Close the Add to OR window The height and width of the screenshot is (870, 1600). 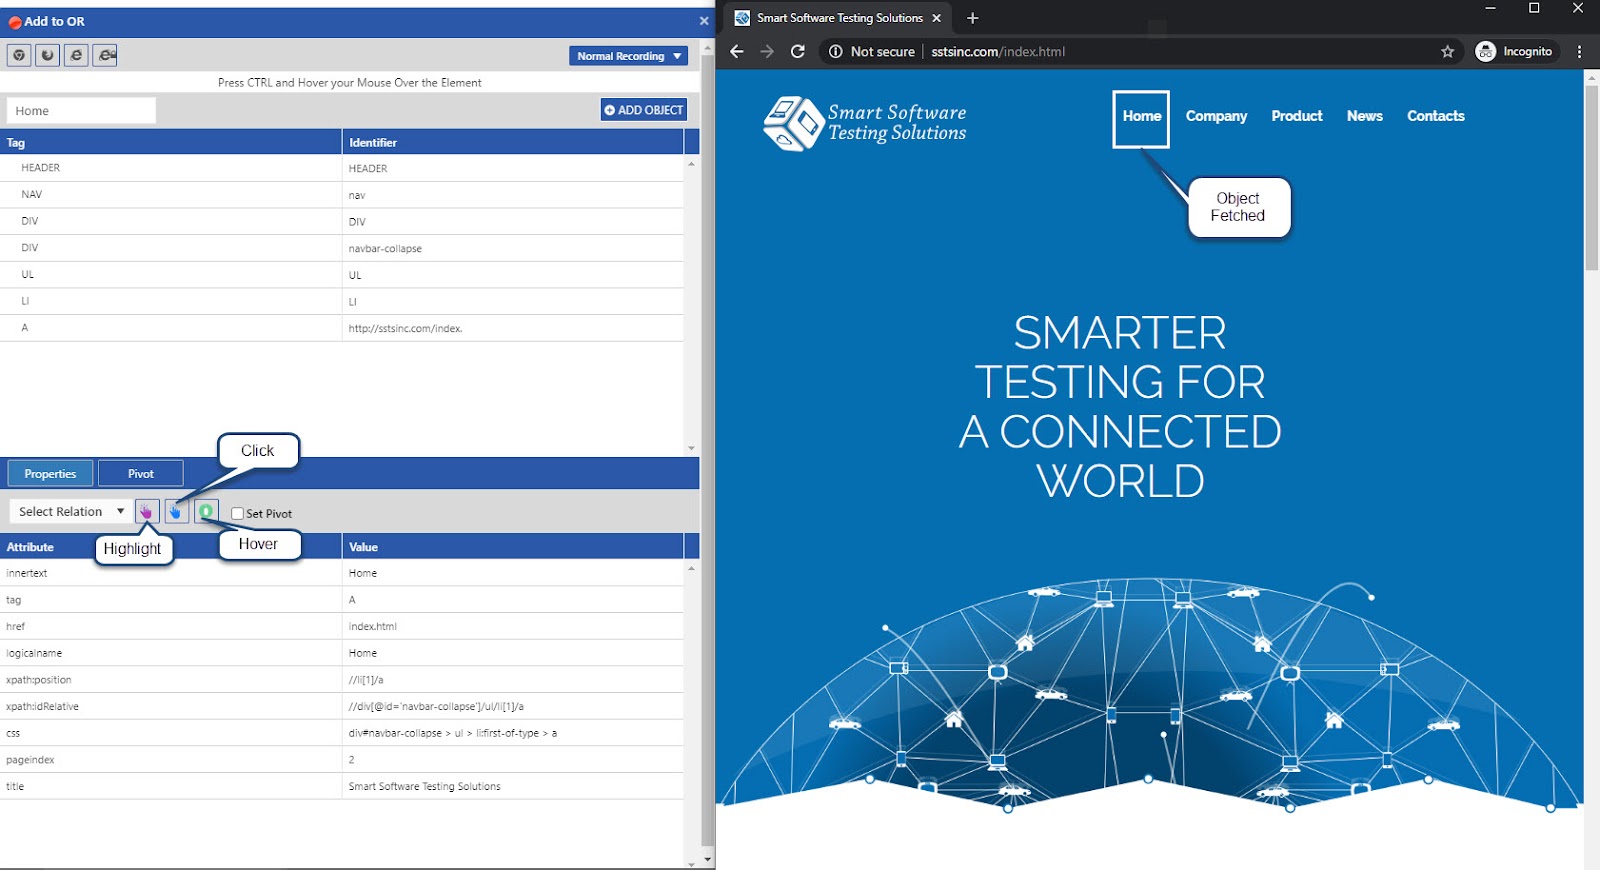[x=704, y=21]
